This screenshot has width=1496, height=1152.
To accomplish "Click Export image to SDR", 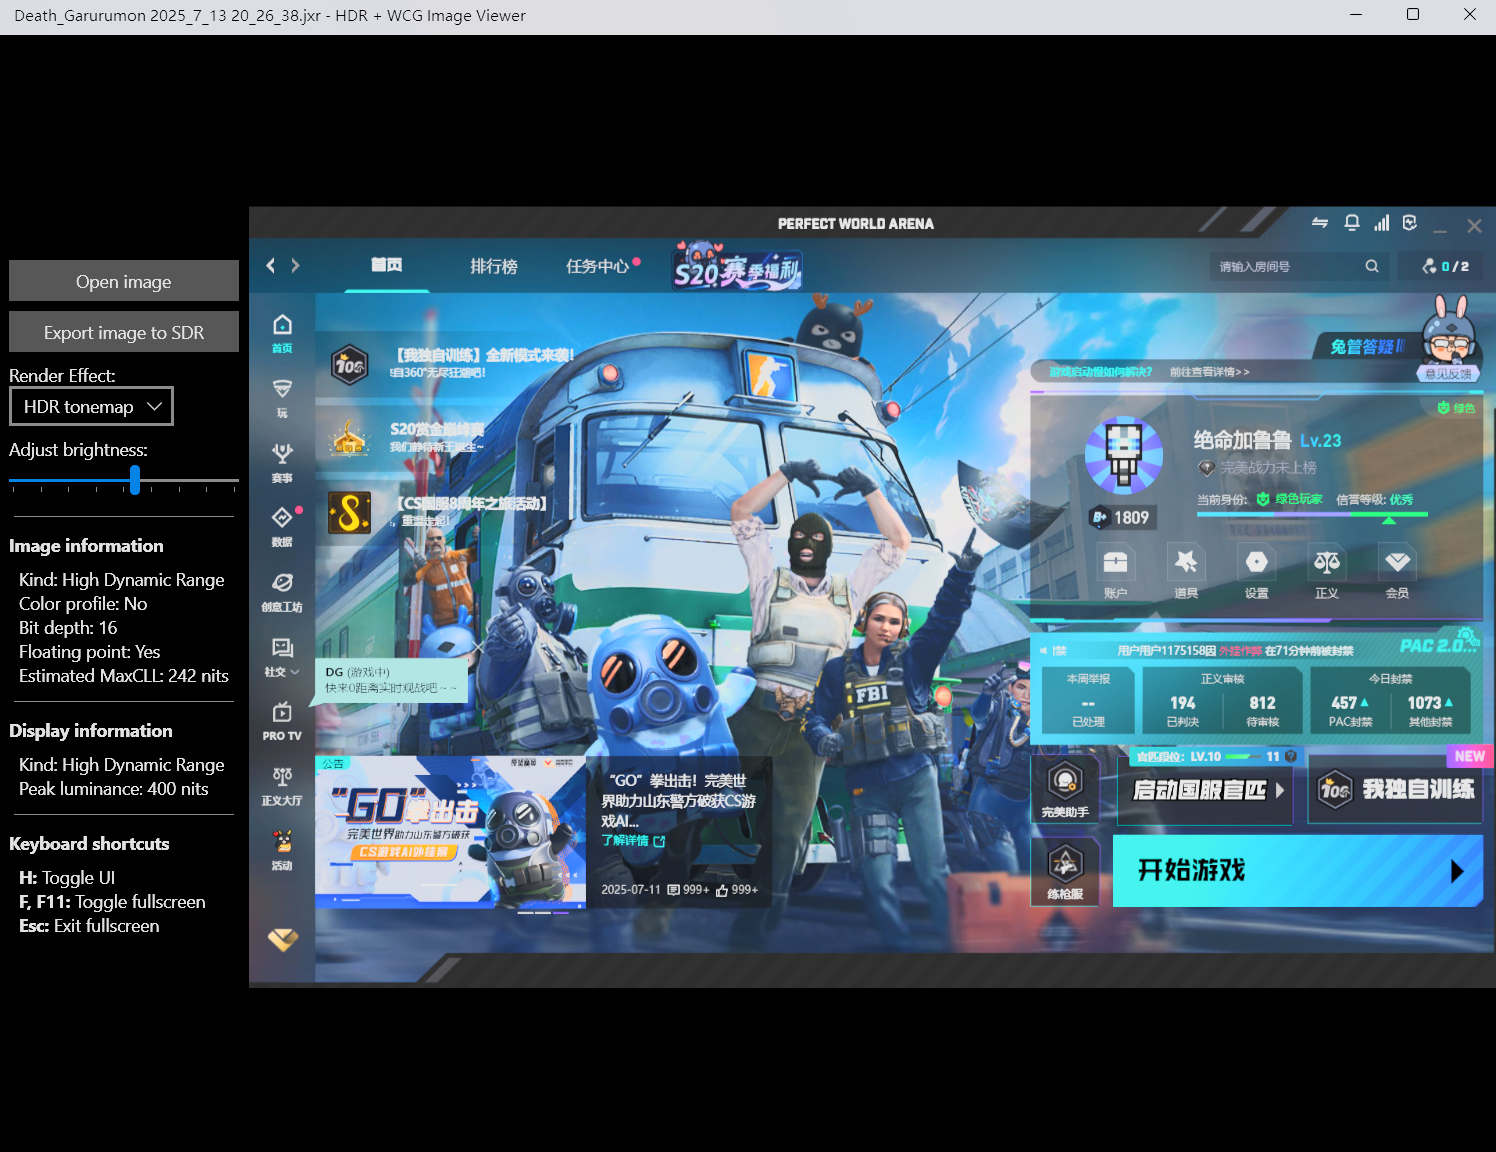I will [x=124, y=332].
